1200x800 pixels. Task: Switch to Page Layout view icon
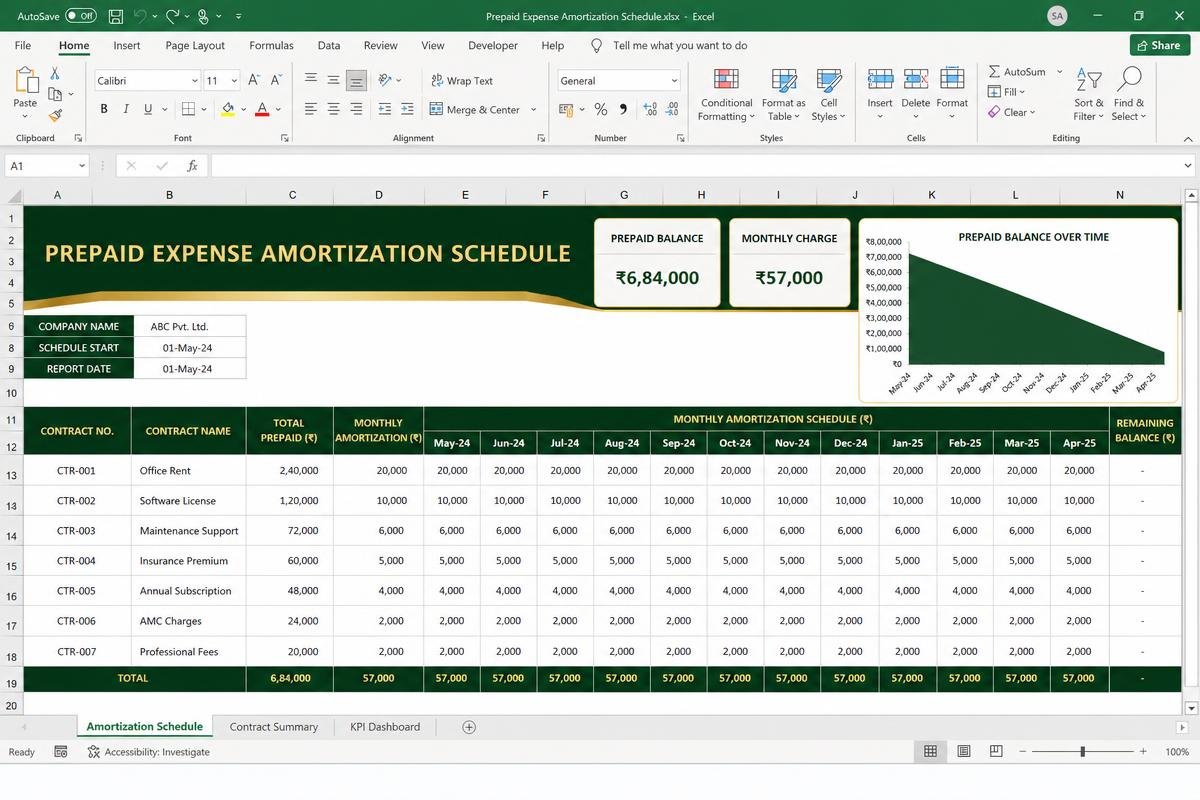tap(963, 751)
